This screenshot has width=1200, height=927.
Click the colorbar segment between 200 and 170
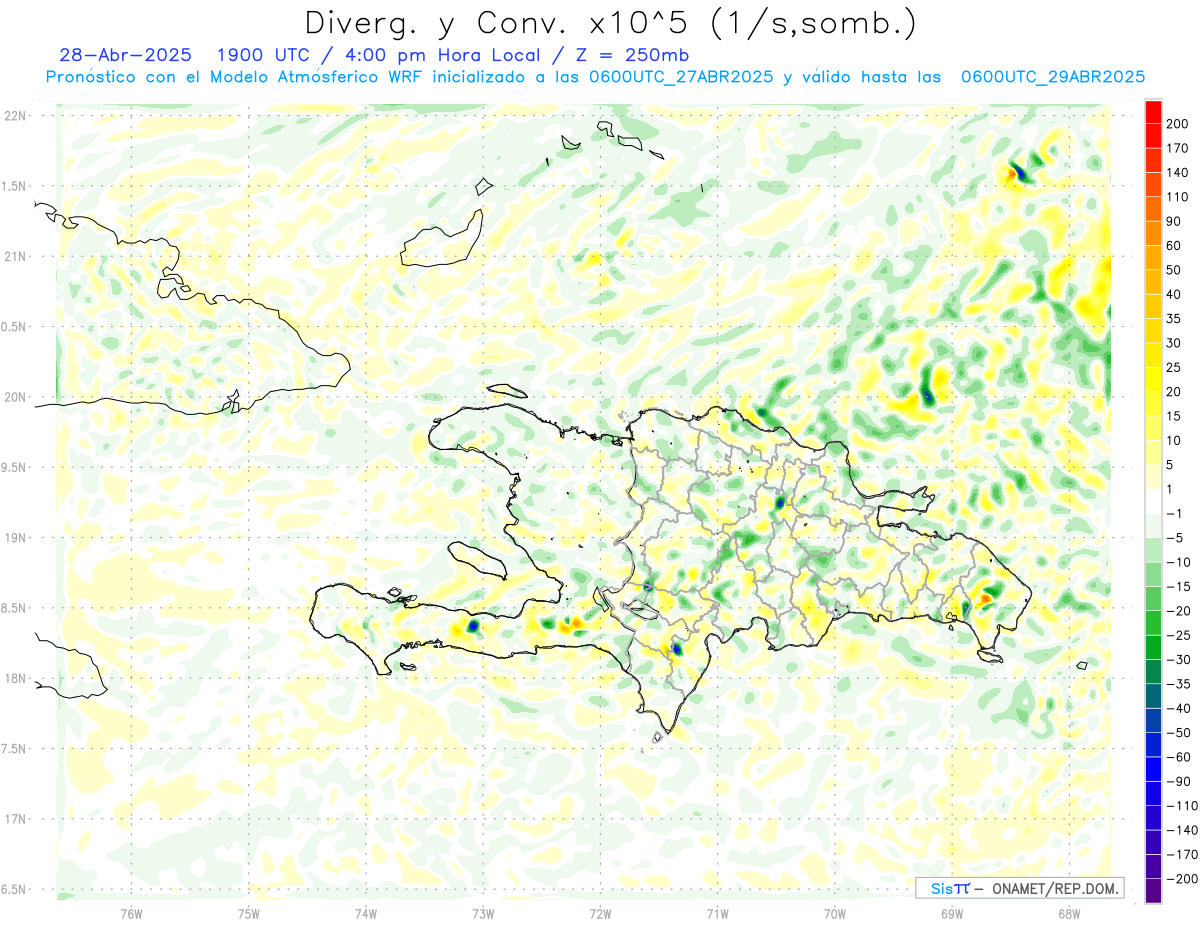1153,136
